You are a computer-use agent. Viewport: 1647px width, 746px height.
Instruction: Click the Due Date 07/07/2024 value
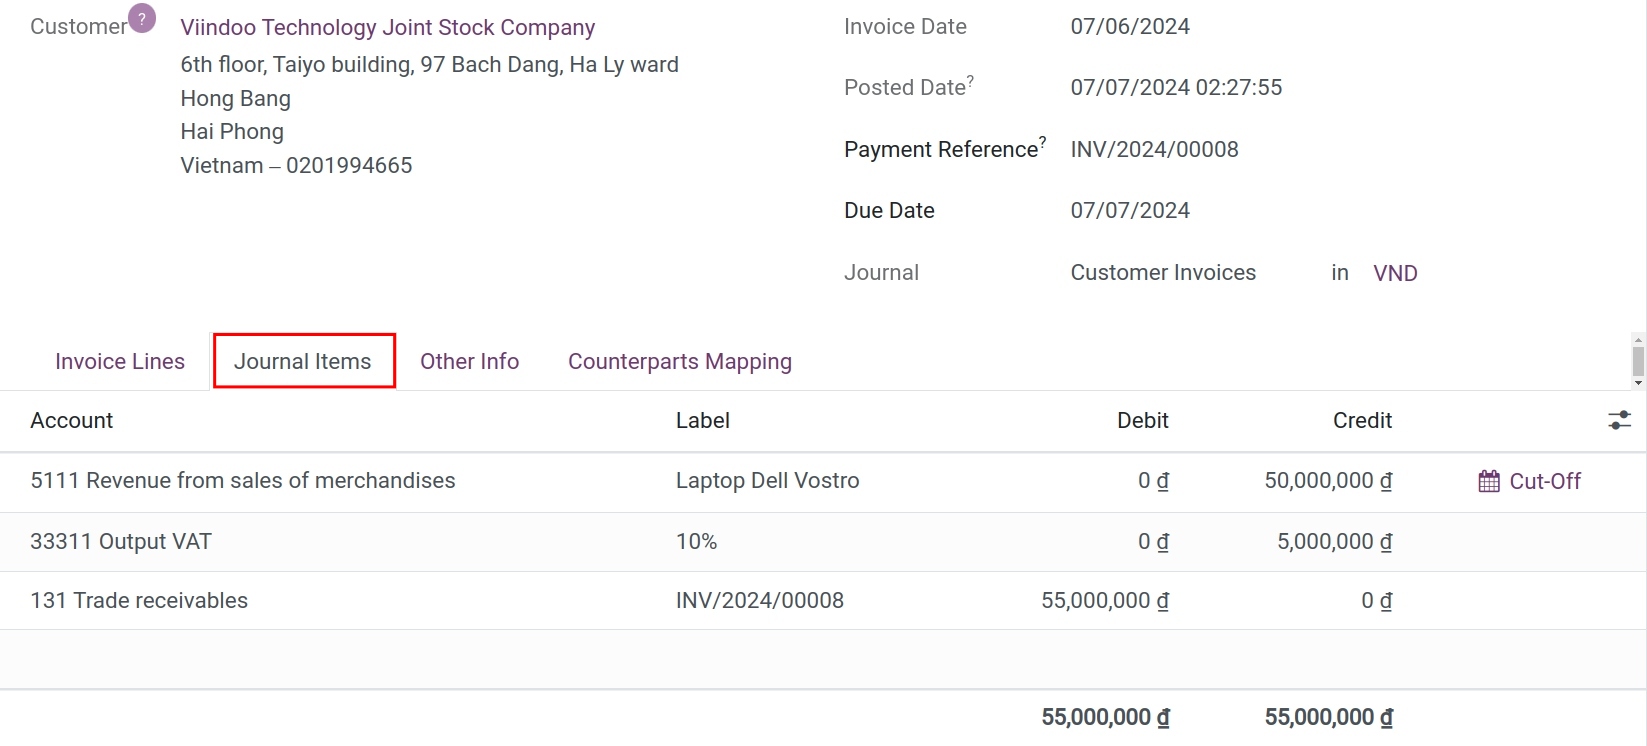pyautogui.click(x=1129, y=210)
